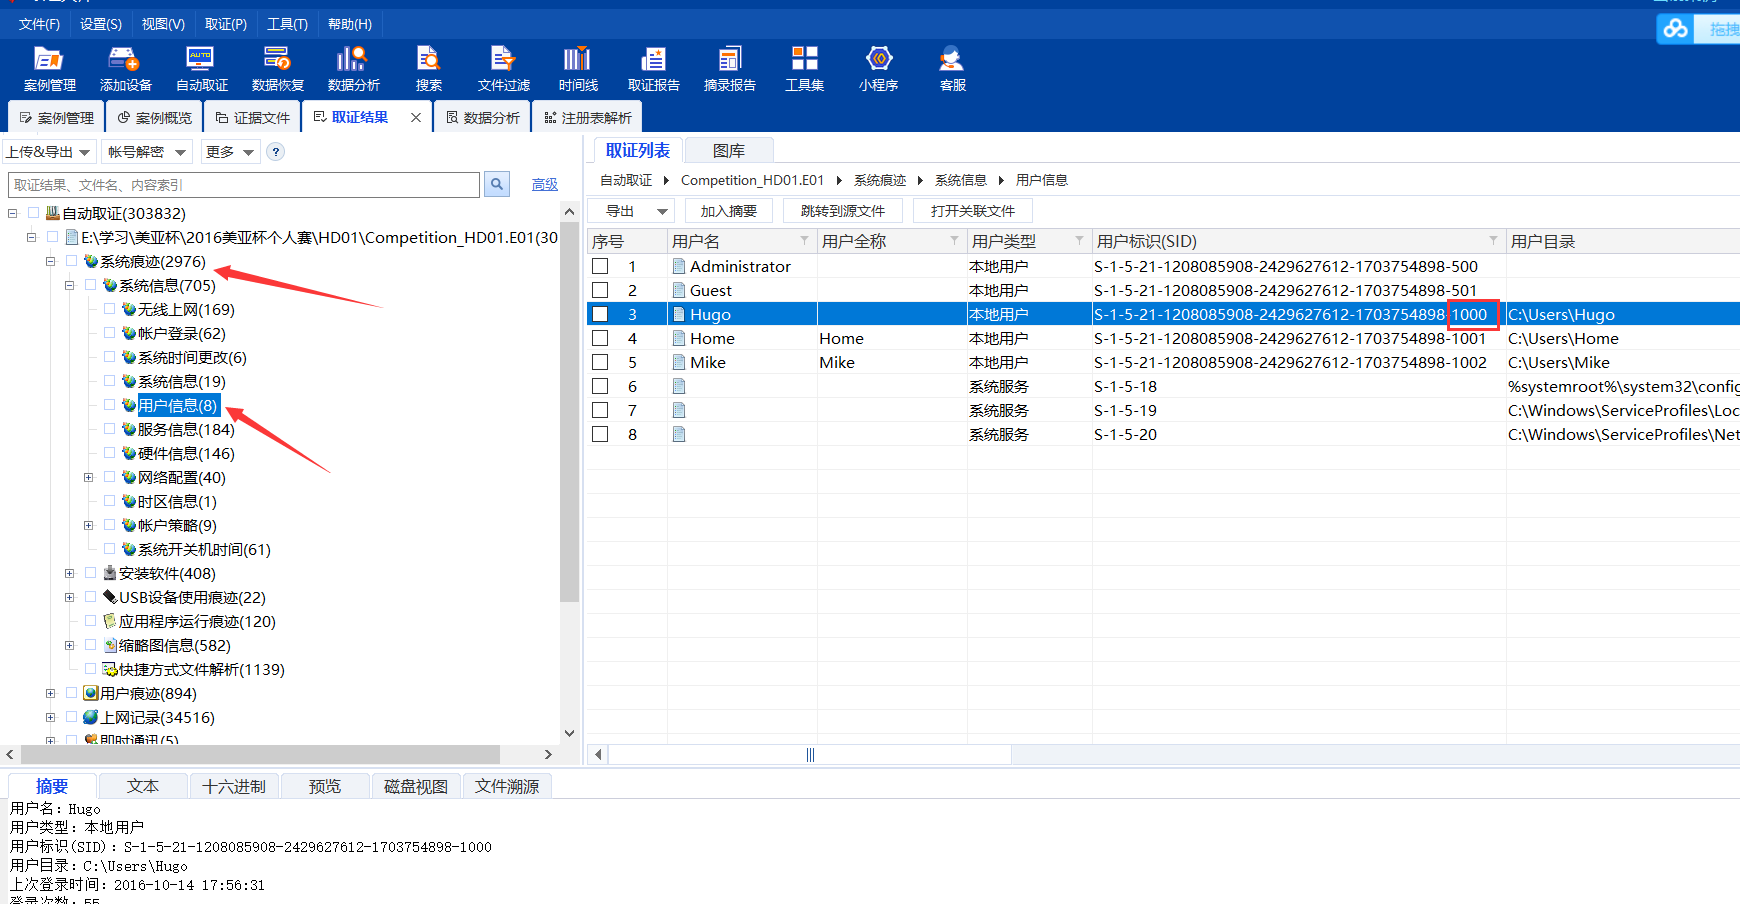Click the cloud drag icon at top right

pyautogui.click(x=1676, y=29)
